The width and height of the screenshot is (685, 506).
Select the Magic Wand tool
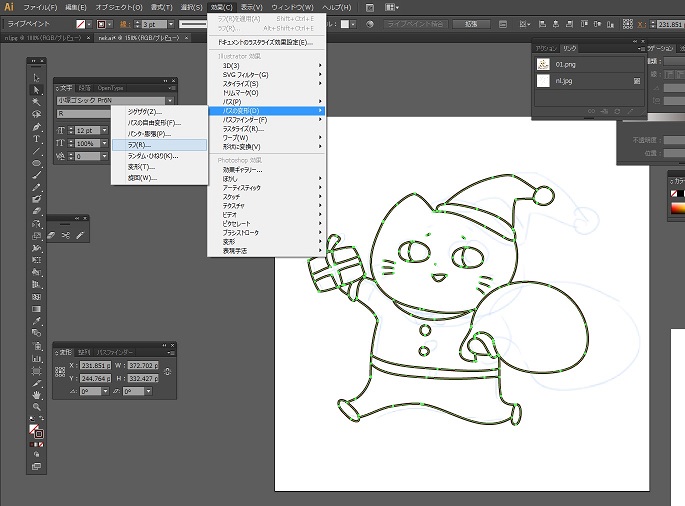(36, 102)
